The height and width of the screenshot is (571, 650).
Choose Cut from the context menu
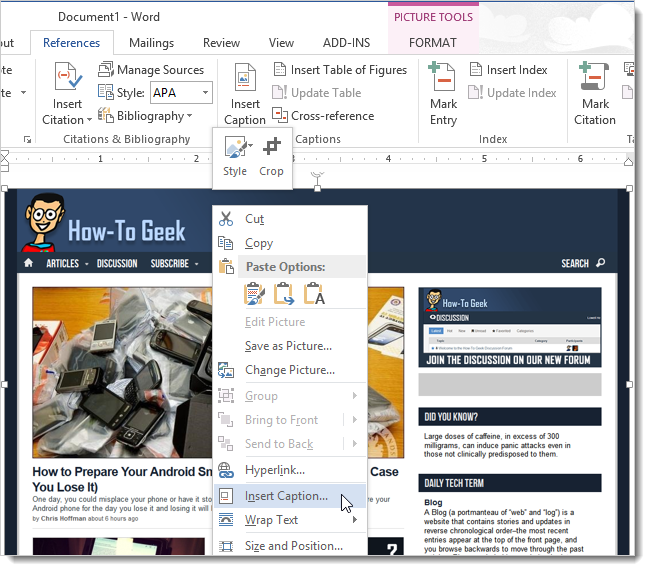coord(290,219)
